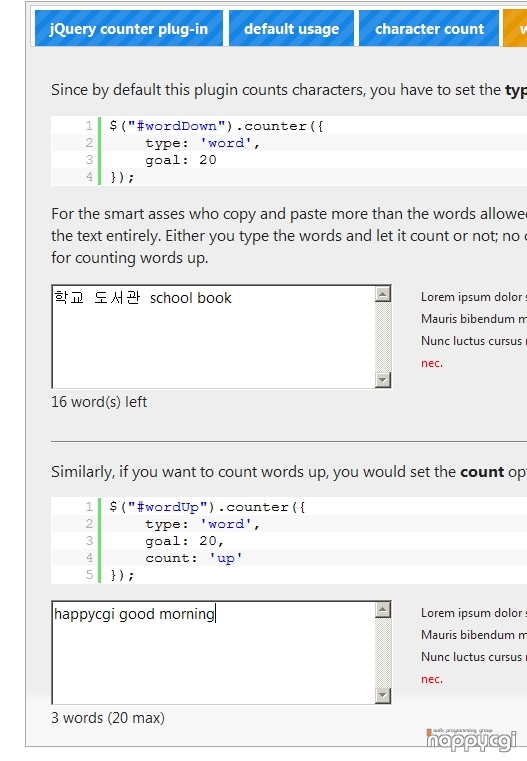Click the up arrow of the first textarea scrollbar
The height and width of the screenshot is (761, 527).
pos(383,294)
